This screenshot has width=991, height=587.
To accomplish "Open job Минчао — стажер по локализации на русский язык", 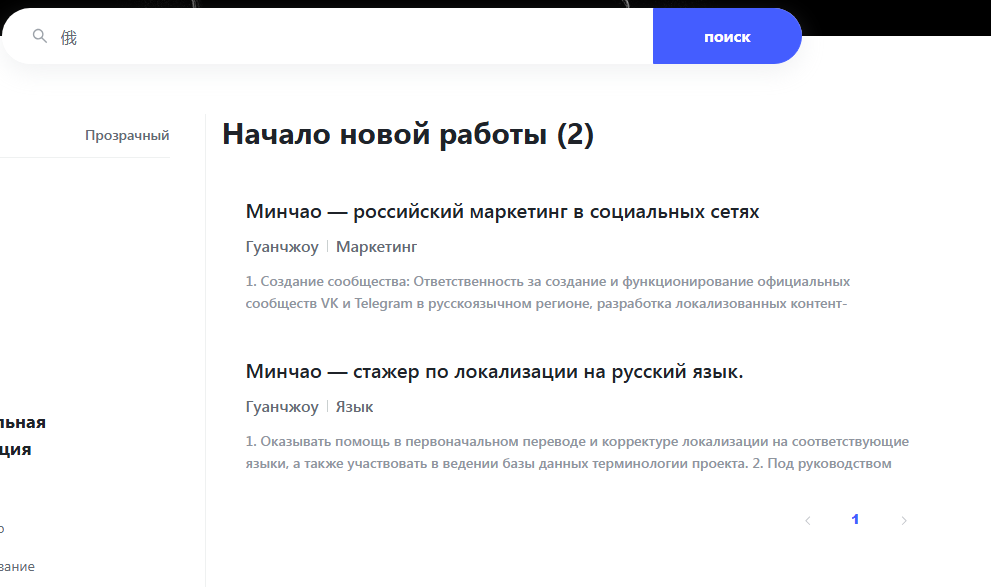I will [x=494, y=372].
